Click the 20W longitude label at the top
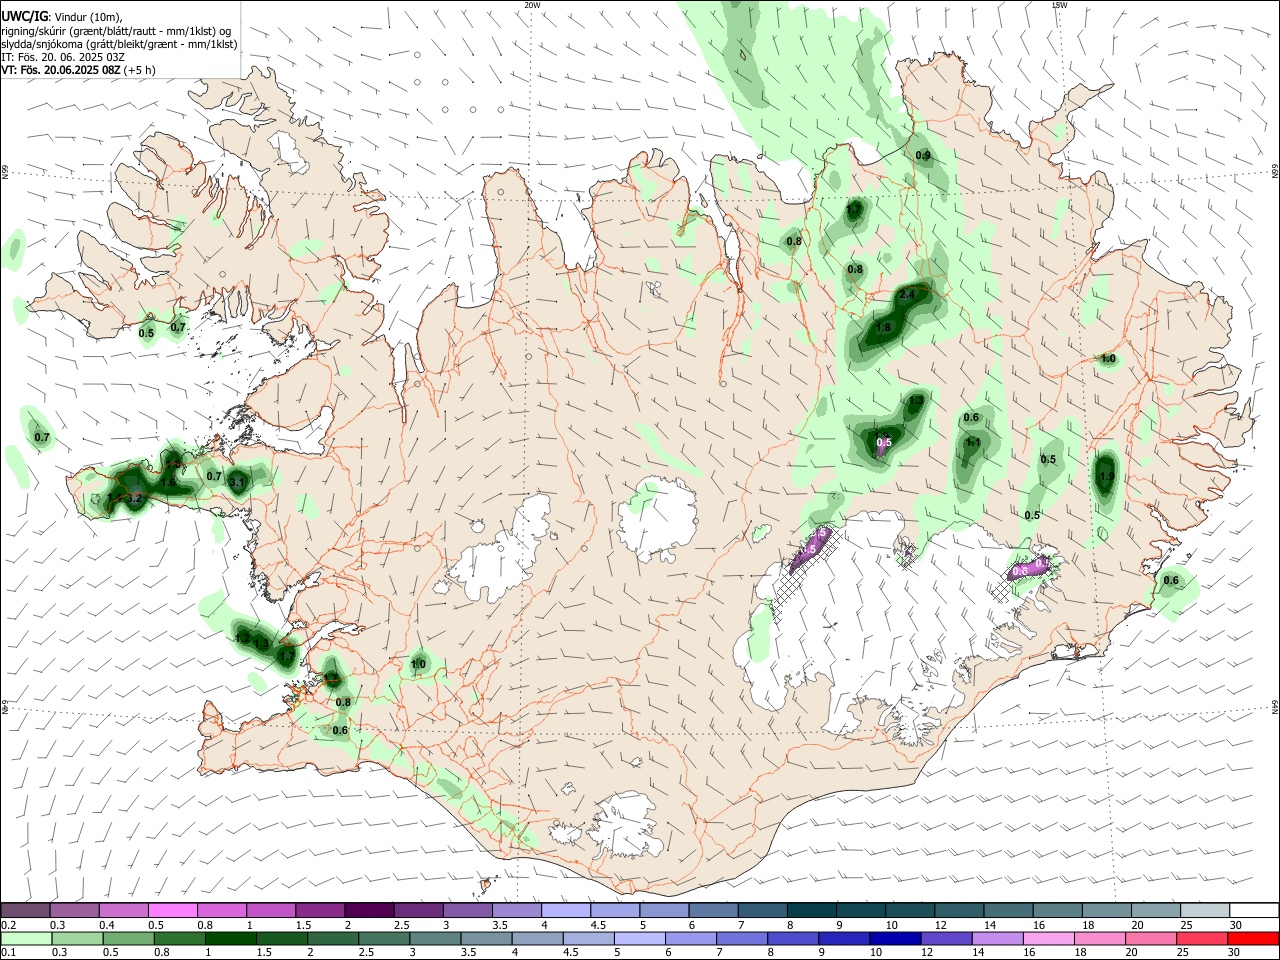The width and height of the screenshot is (1280, 960). click(532, 5)
